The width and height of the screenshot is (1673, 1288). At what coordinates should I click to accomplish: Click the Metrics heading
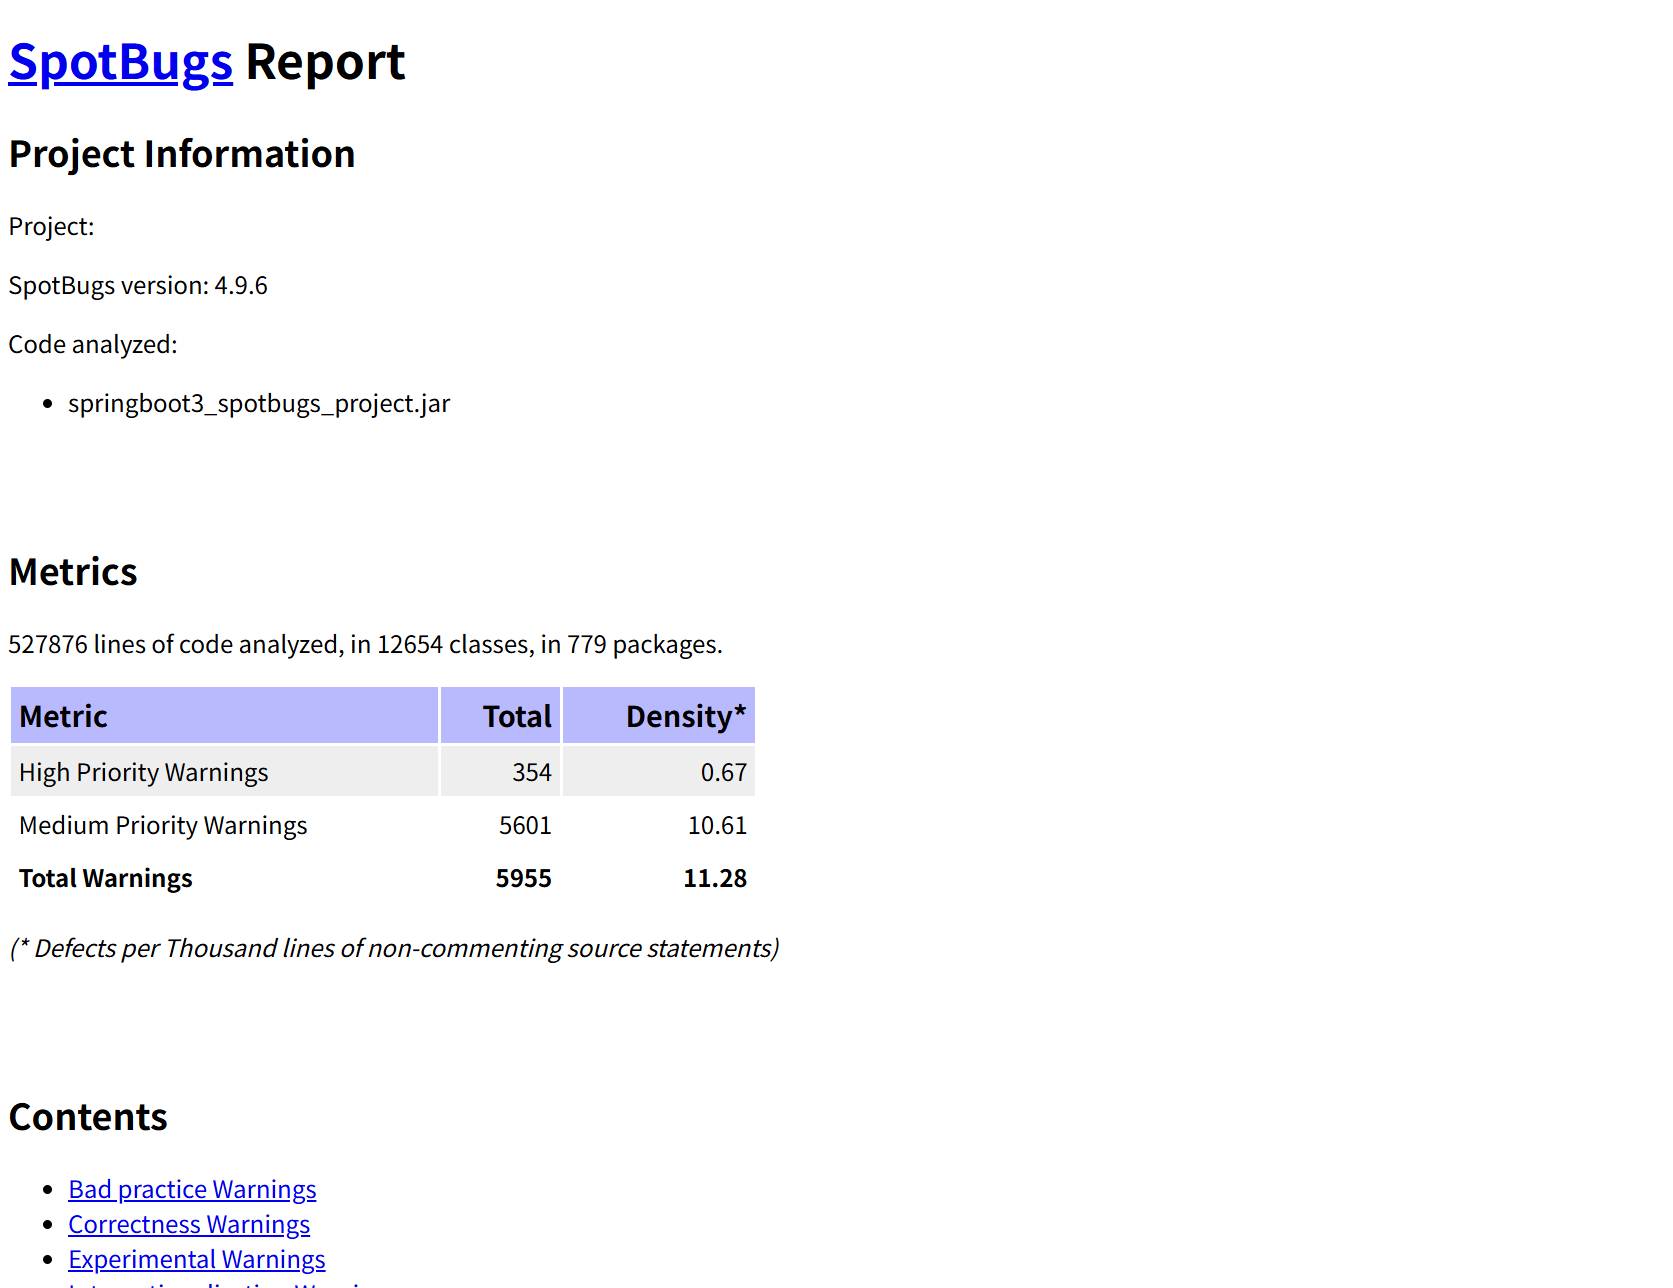point(73,572)
